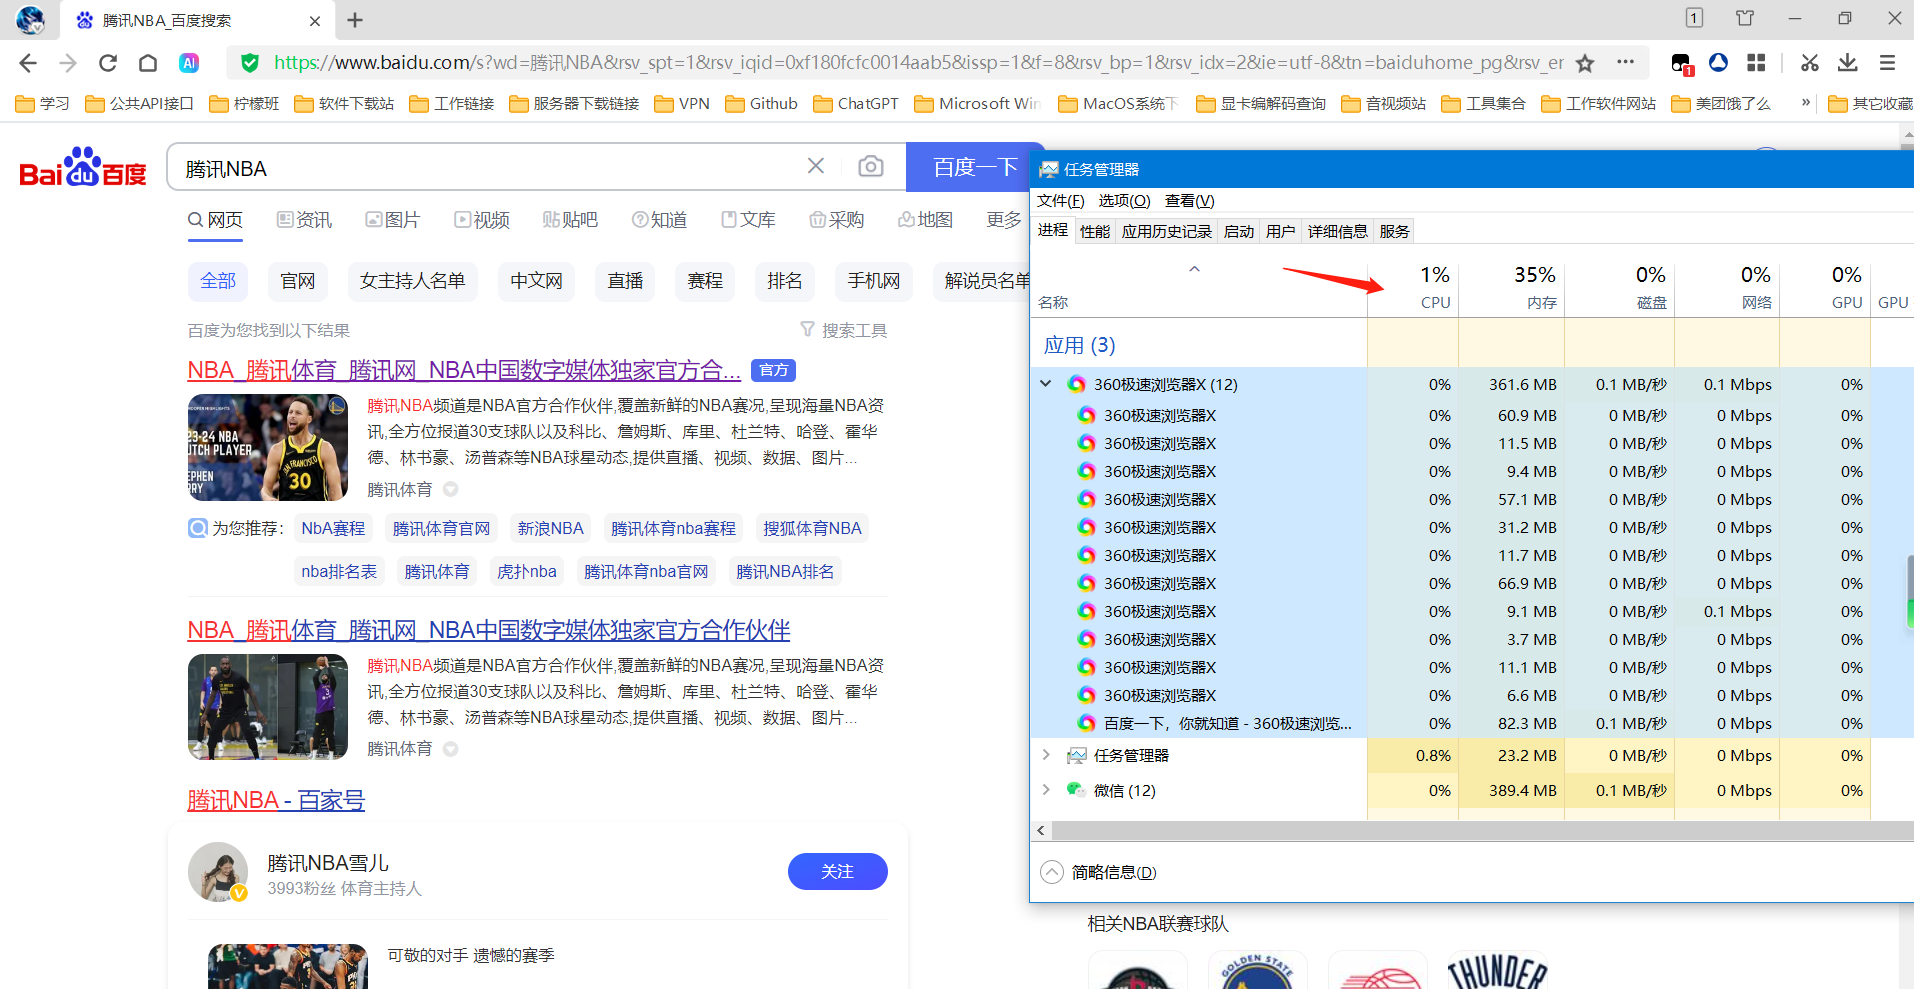1914x989 pixels.
Task: Click the Stephen Curry result thumbnail
Action: 267,447
